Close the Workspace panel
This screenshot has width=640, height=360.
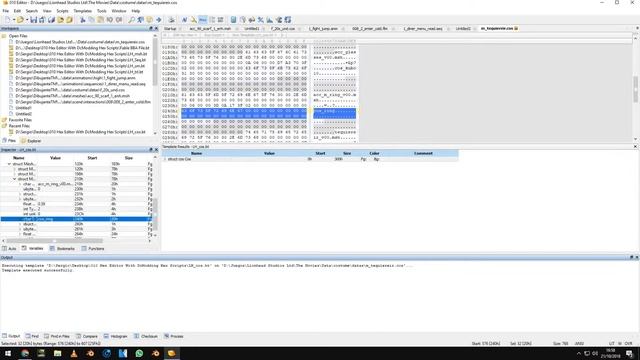[156, 29]
